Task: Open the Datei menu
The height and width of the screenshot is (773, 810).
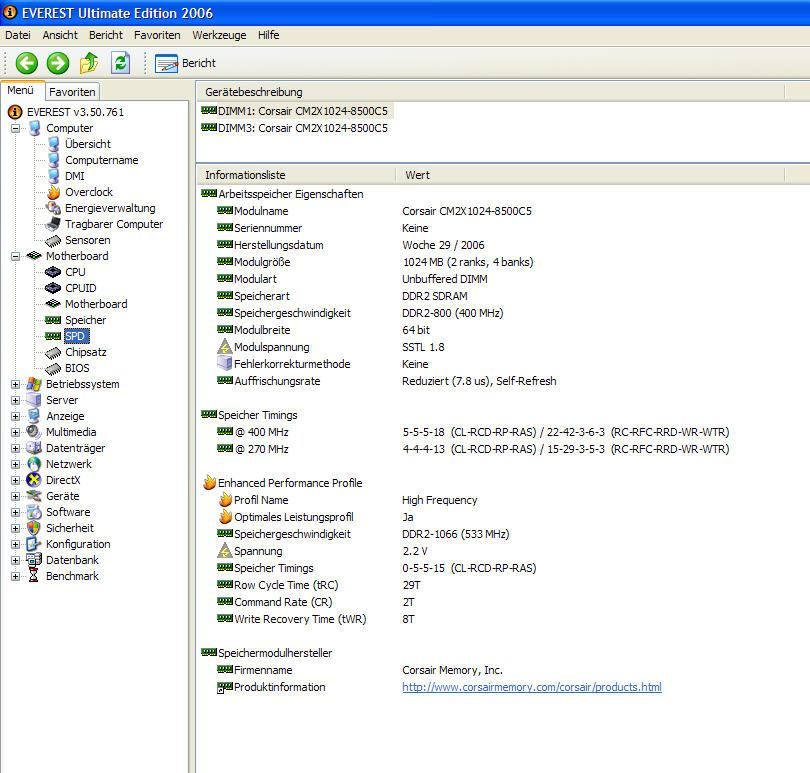Action: (18, 35)
